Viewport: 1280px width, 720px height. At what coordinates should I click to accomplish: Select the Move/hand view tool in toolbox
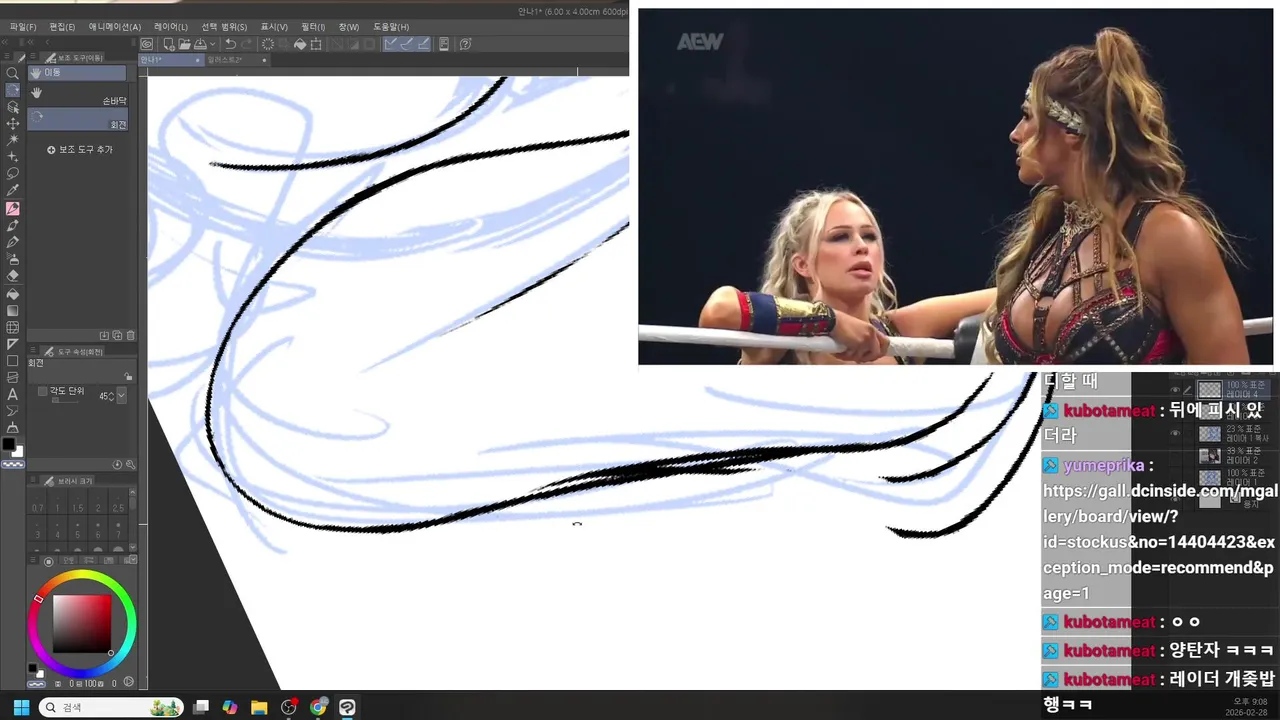pos(13,90)
